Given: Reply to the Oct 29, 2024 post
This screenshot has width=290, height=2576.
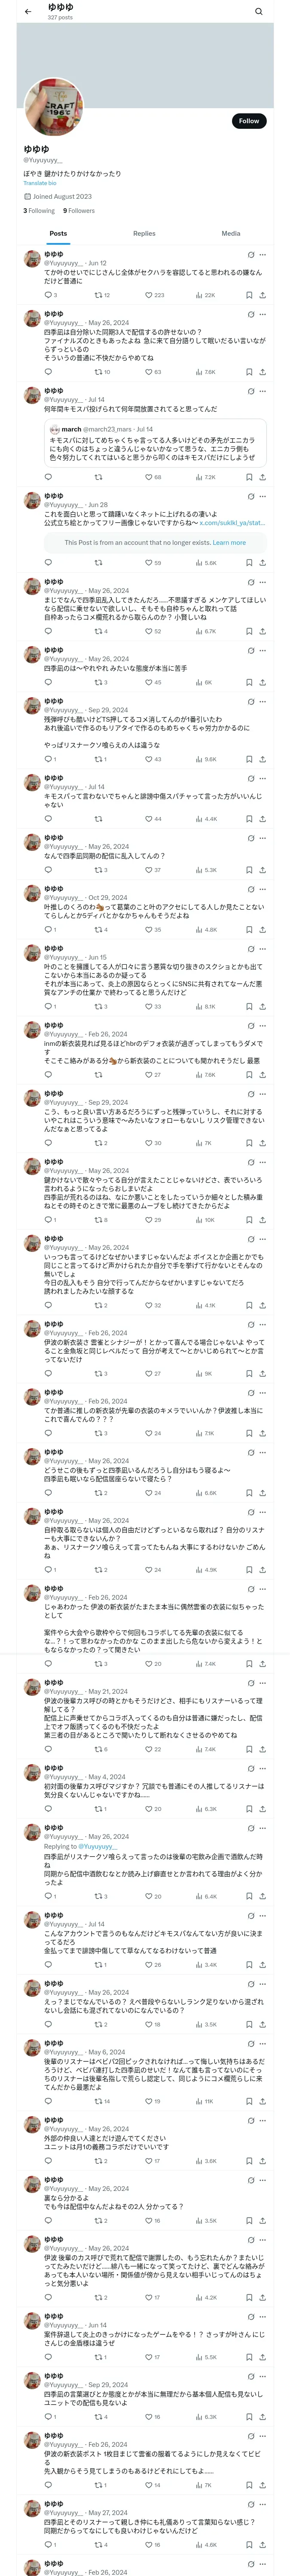Looking at the screenshot, I should 48,929.
